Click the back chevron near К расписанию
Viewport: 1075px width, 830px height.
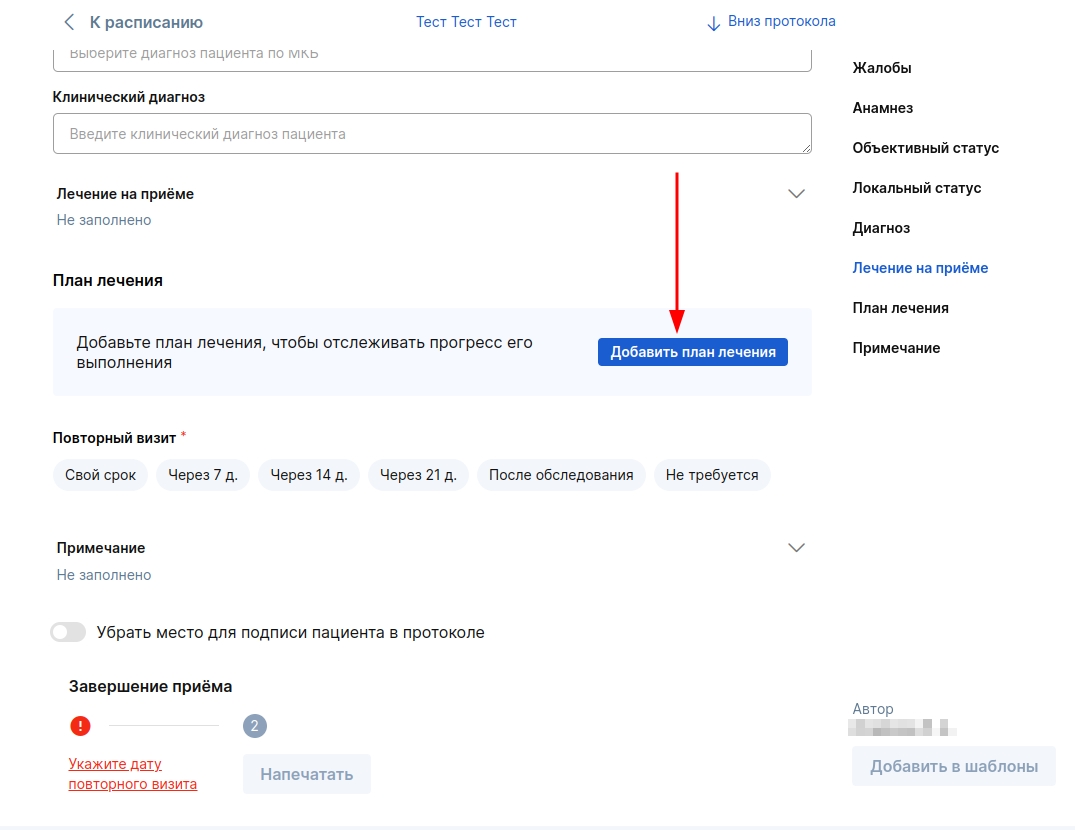(69, 22)
